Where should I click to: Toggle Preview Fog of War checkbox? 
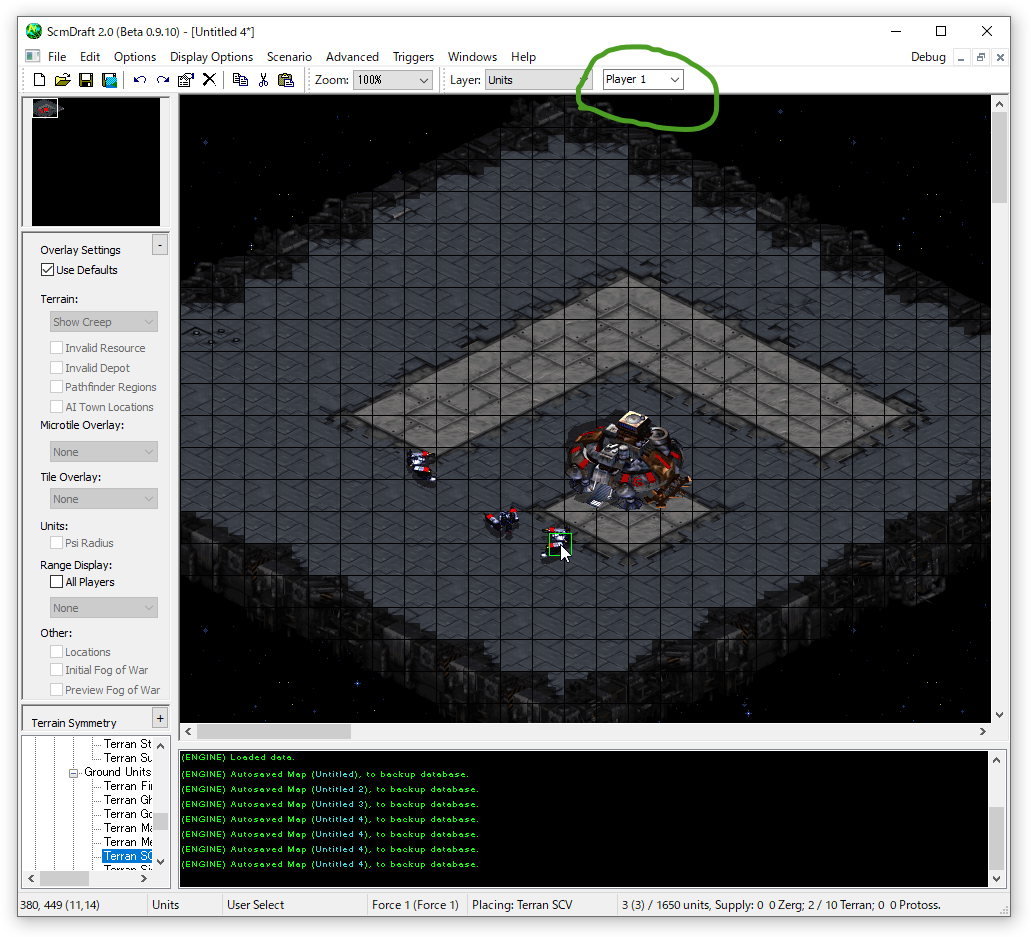(x=57, y=690)
